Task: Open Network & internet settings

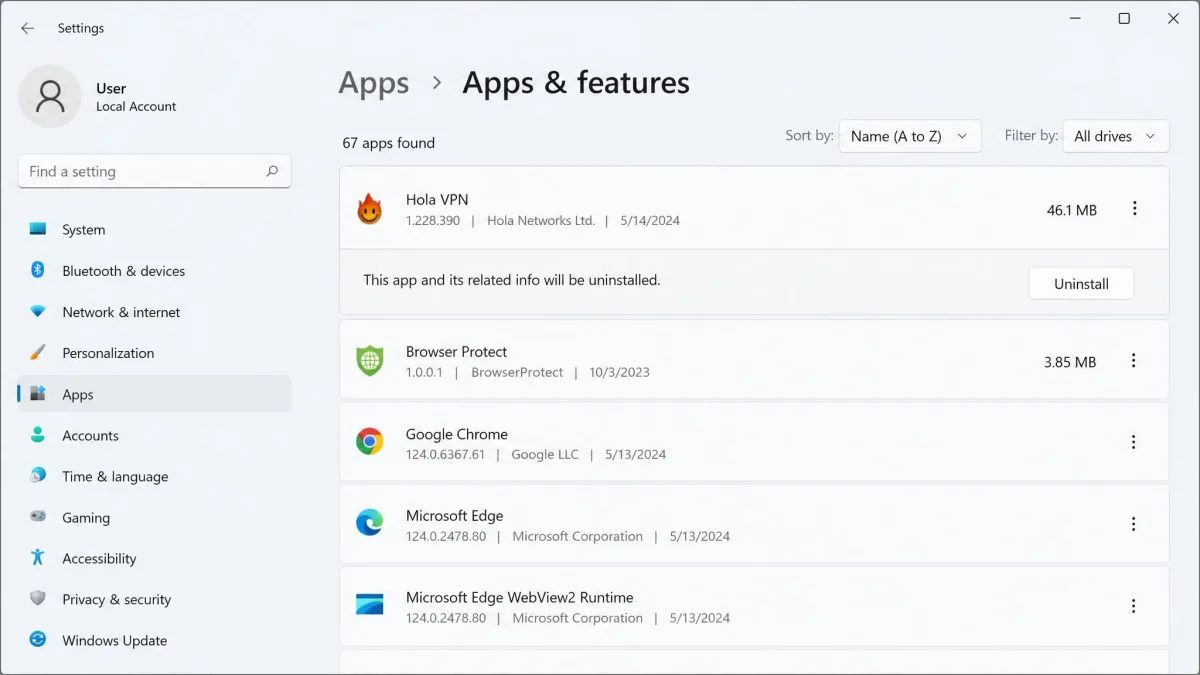Action: (x=155, y=311)
